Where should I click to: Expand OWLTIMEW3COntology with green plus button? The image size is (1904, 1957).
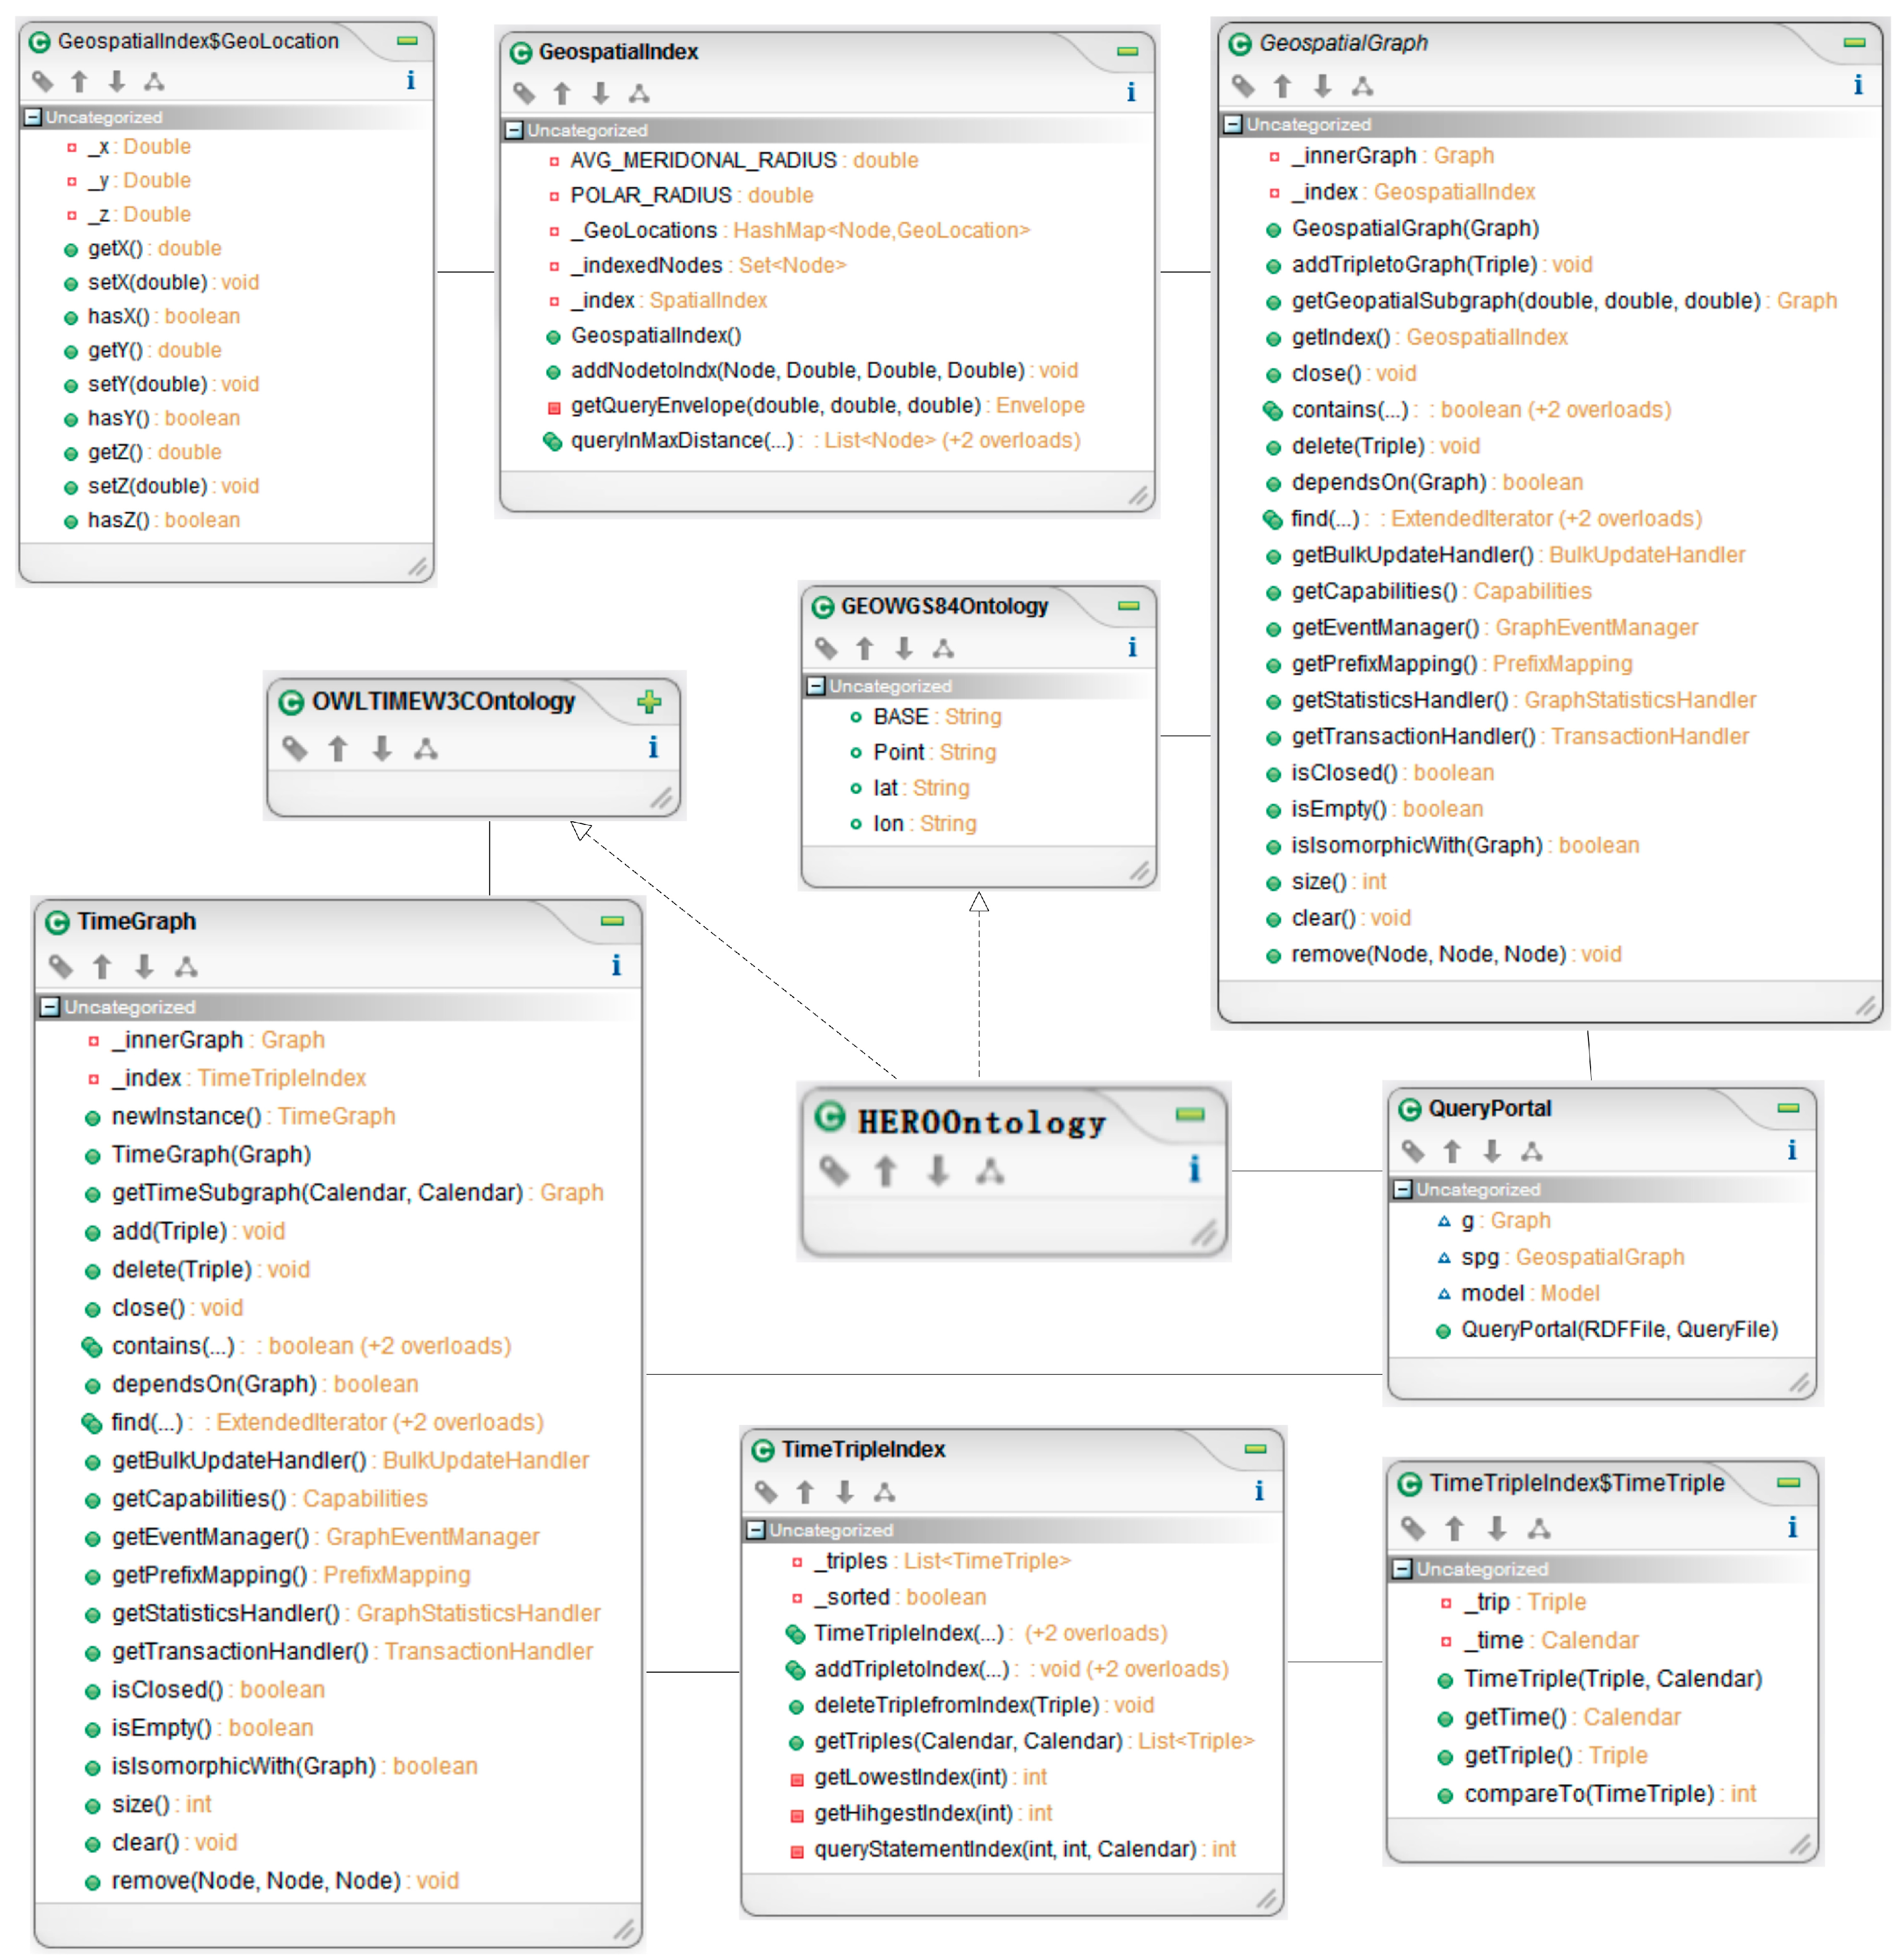(x=649, y=701)
